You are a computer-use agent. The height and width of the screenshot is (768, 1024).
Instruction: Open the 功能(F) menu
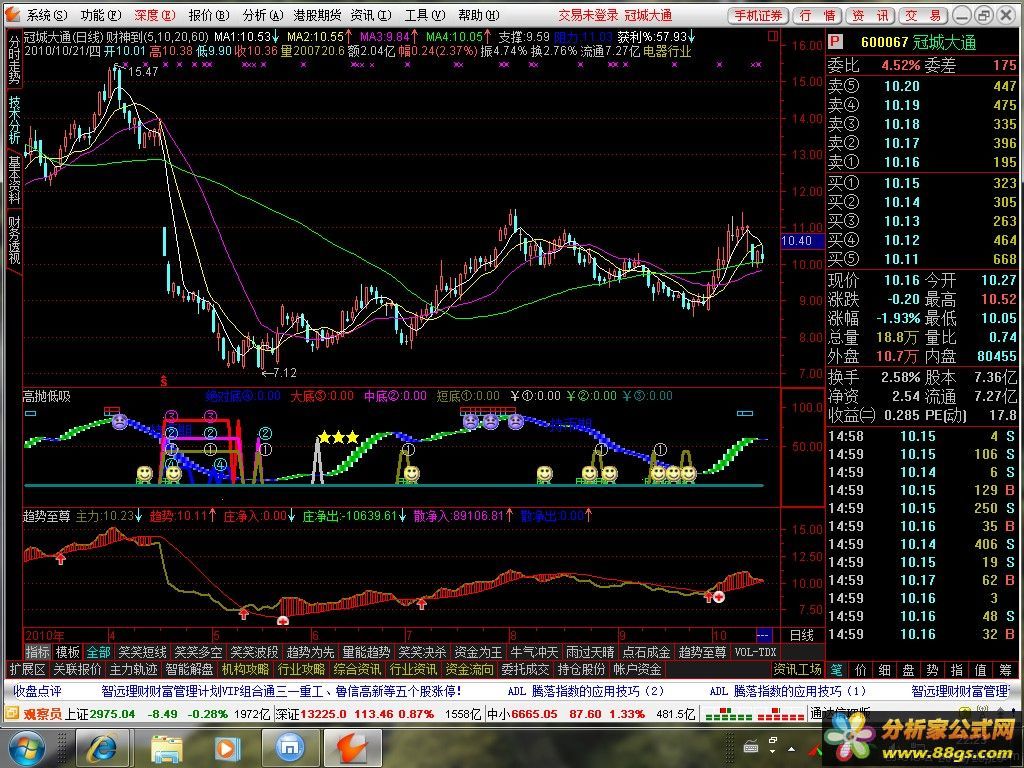coord(101,14)
